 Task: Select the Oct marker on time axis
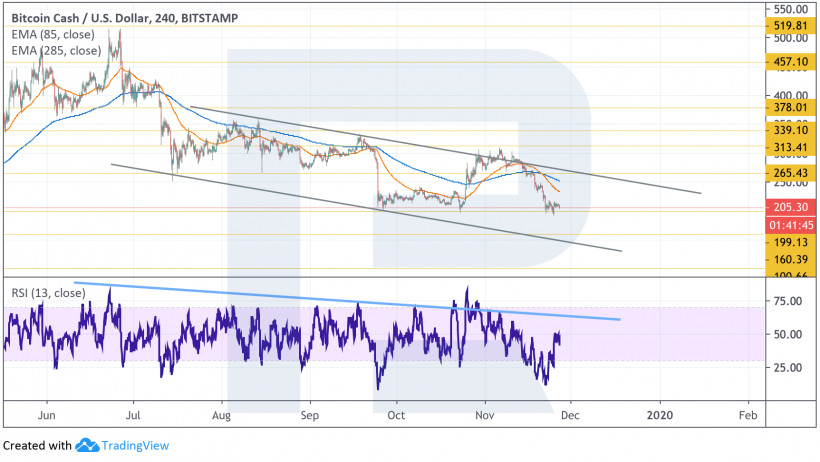point(396,412)
